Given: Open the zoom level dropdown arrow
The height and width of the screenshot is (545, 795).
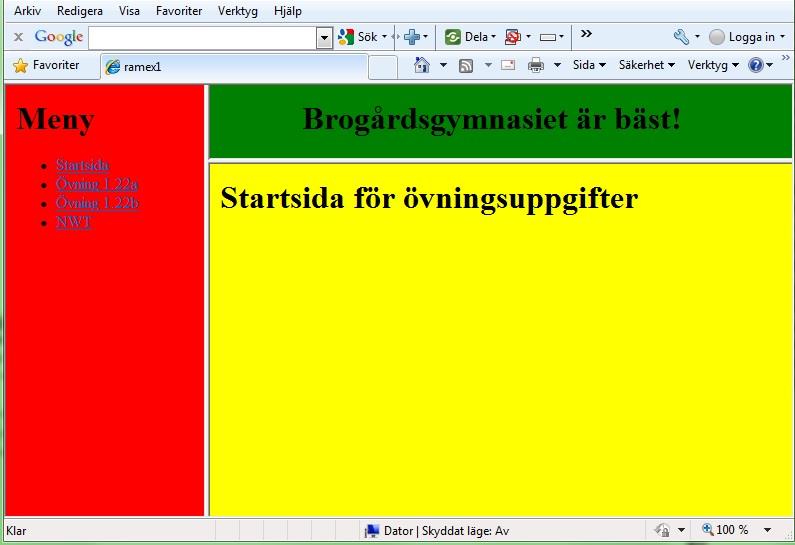Looking at the screenshot, I should tap(768, 530).
